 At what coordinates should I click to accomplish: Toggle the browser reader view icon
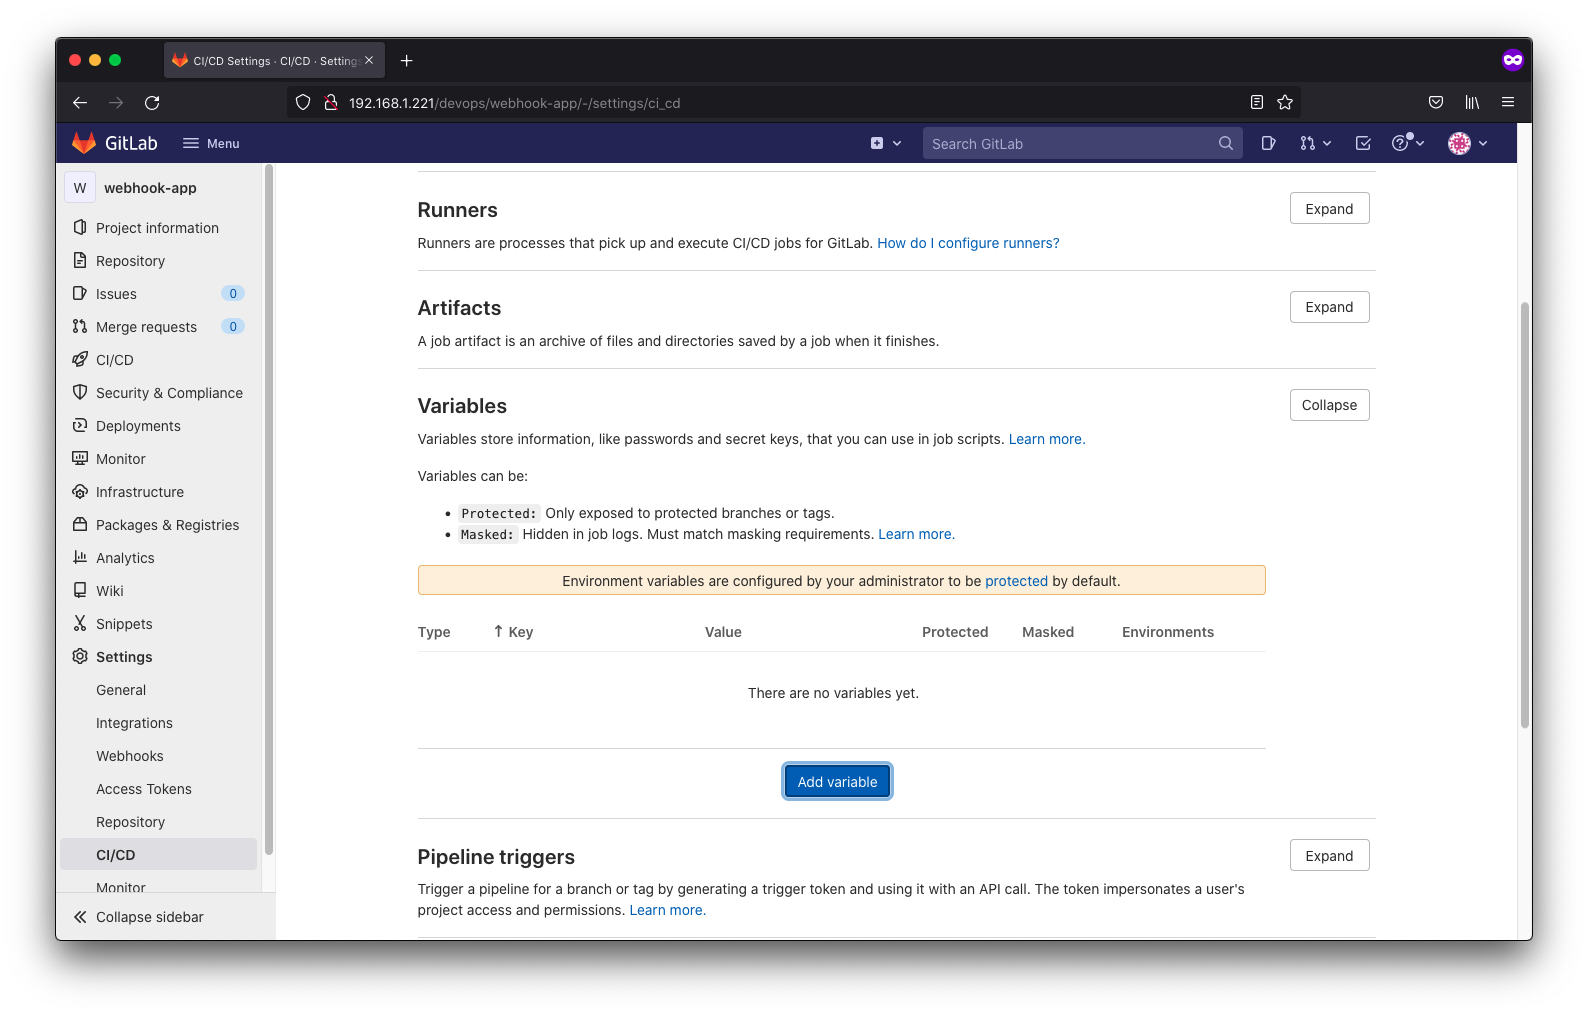(1257, 102)
